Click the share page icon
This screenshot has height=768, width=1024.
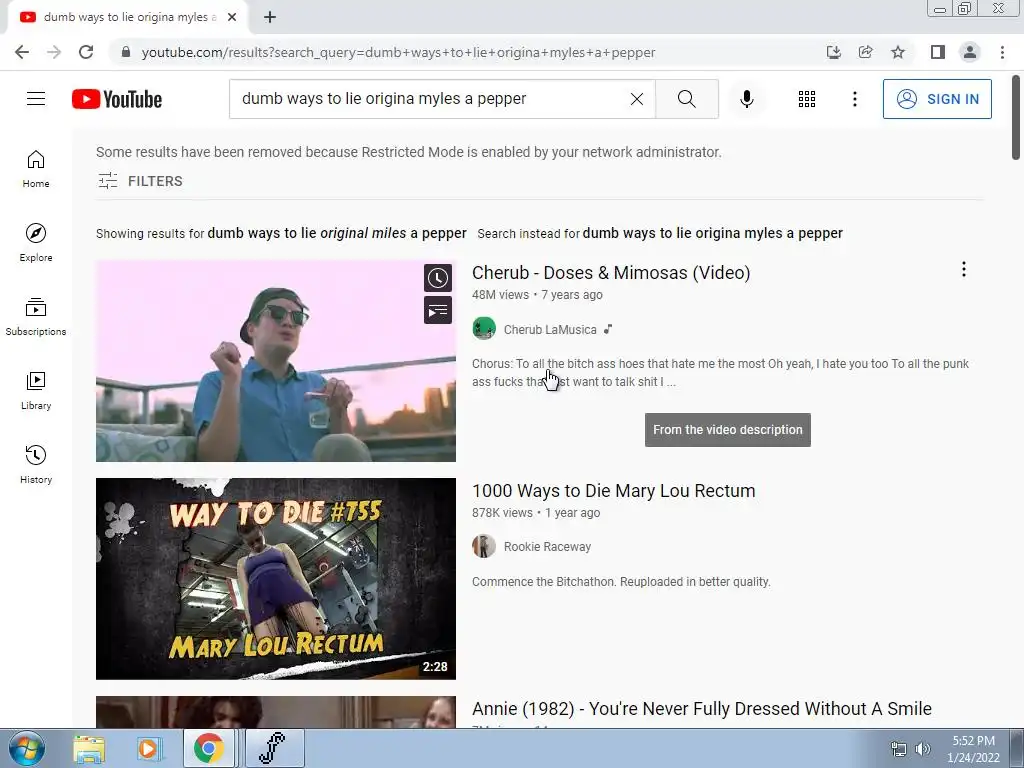pos(866,52)
